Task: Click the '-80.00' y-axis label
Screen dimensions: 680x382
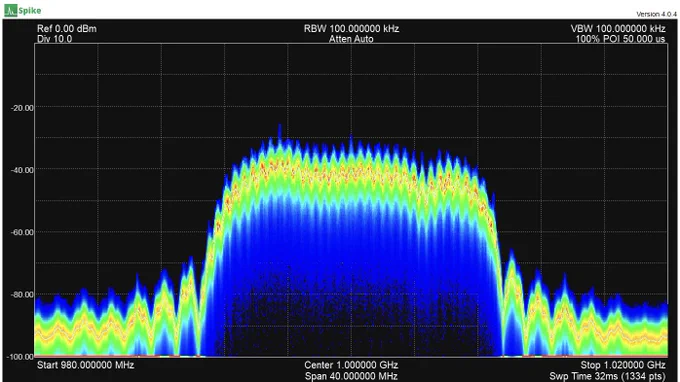Action: pos(22,294)
